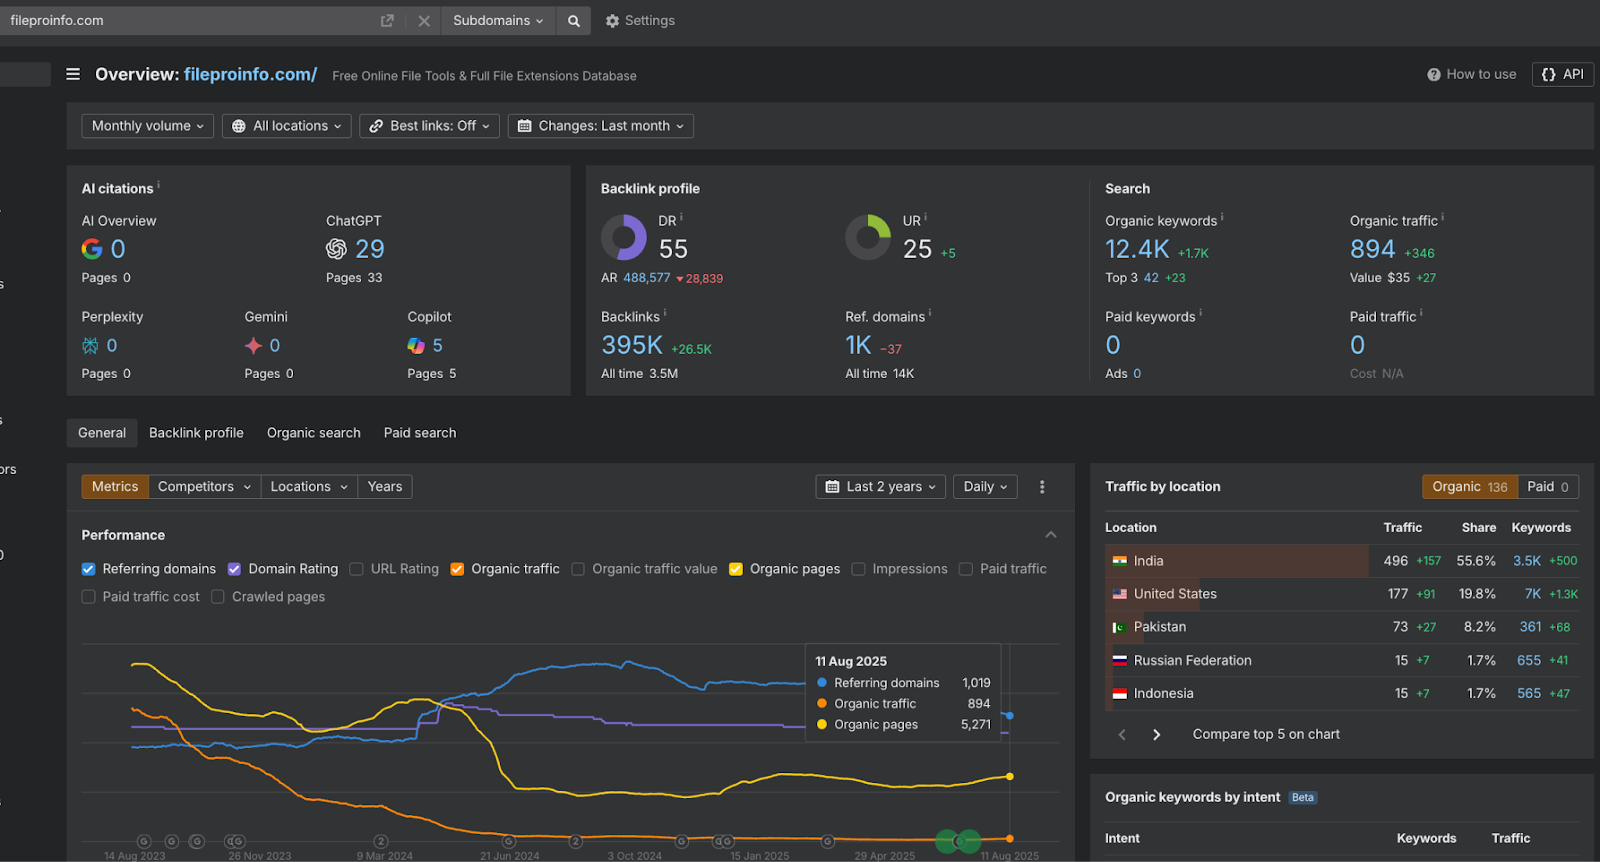Enable URL Rating checkbox

click(357, 569)
